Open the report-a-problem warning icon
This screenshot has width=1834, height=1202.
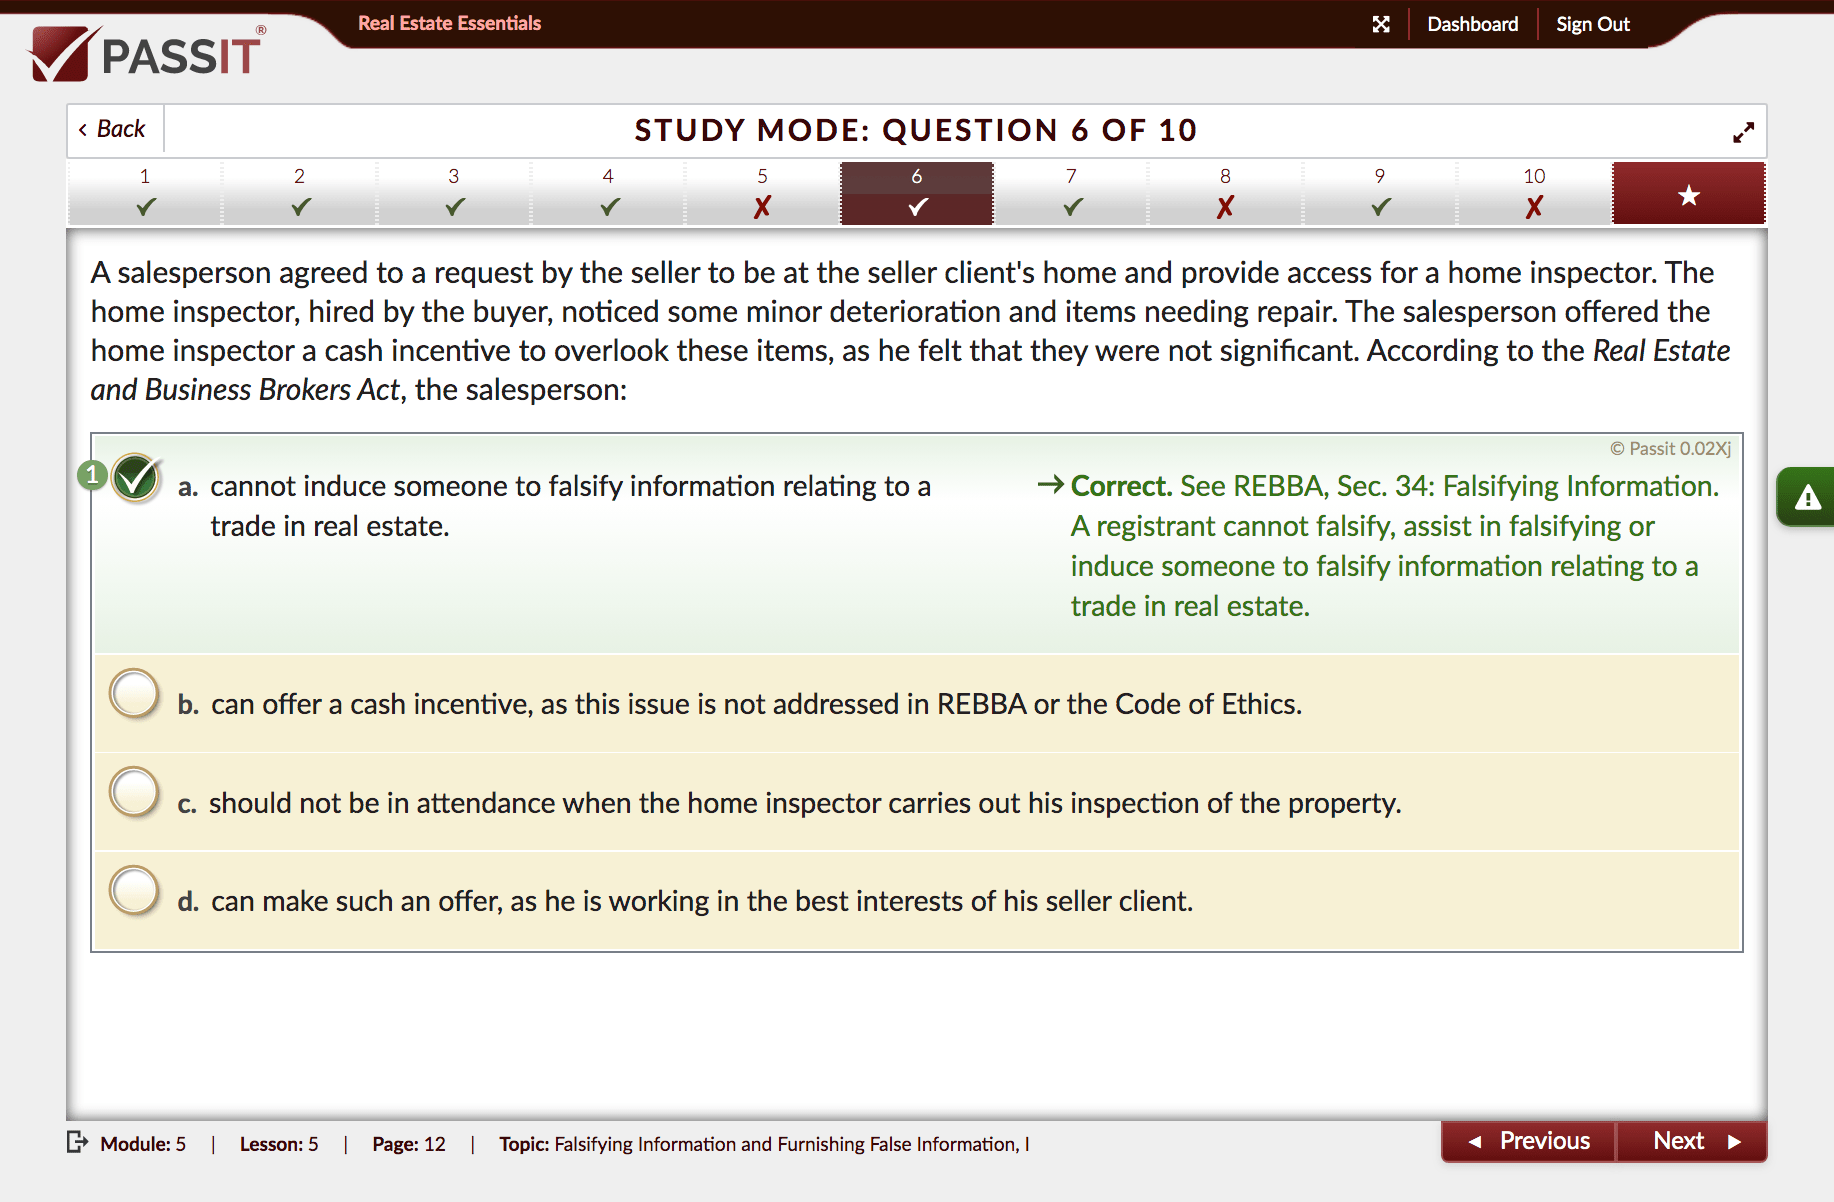click(x=1806, y=497)
